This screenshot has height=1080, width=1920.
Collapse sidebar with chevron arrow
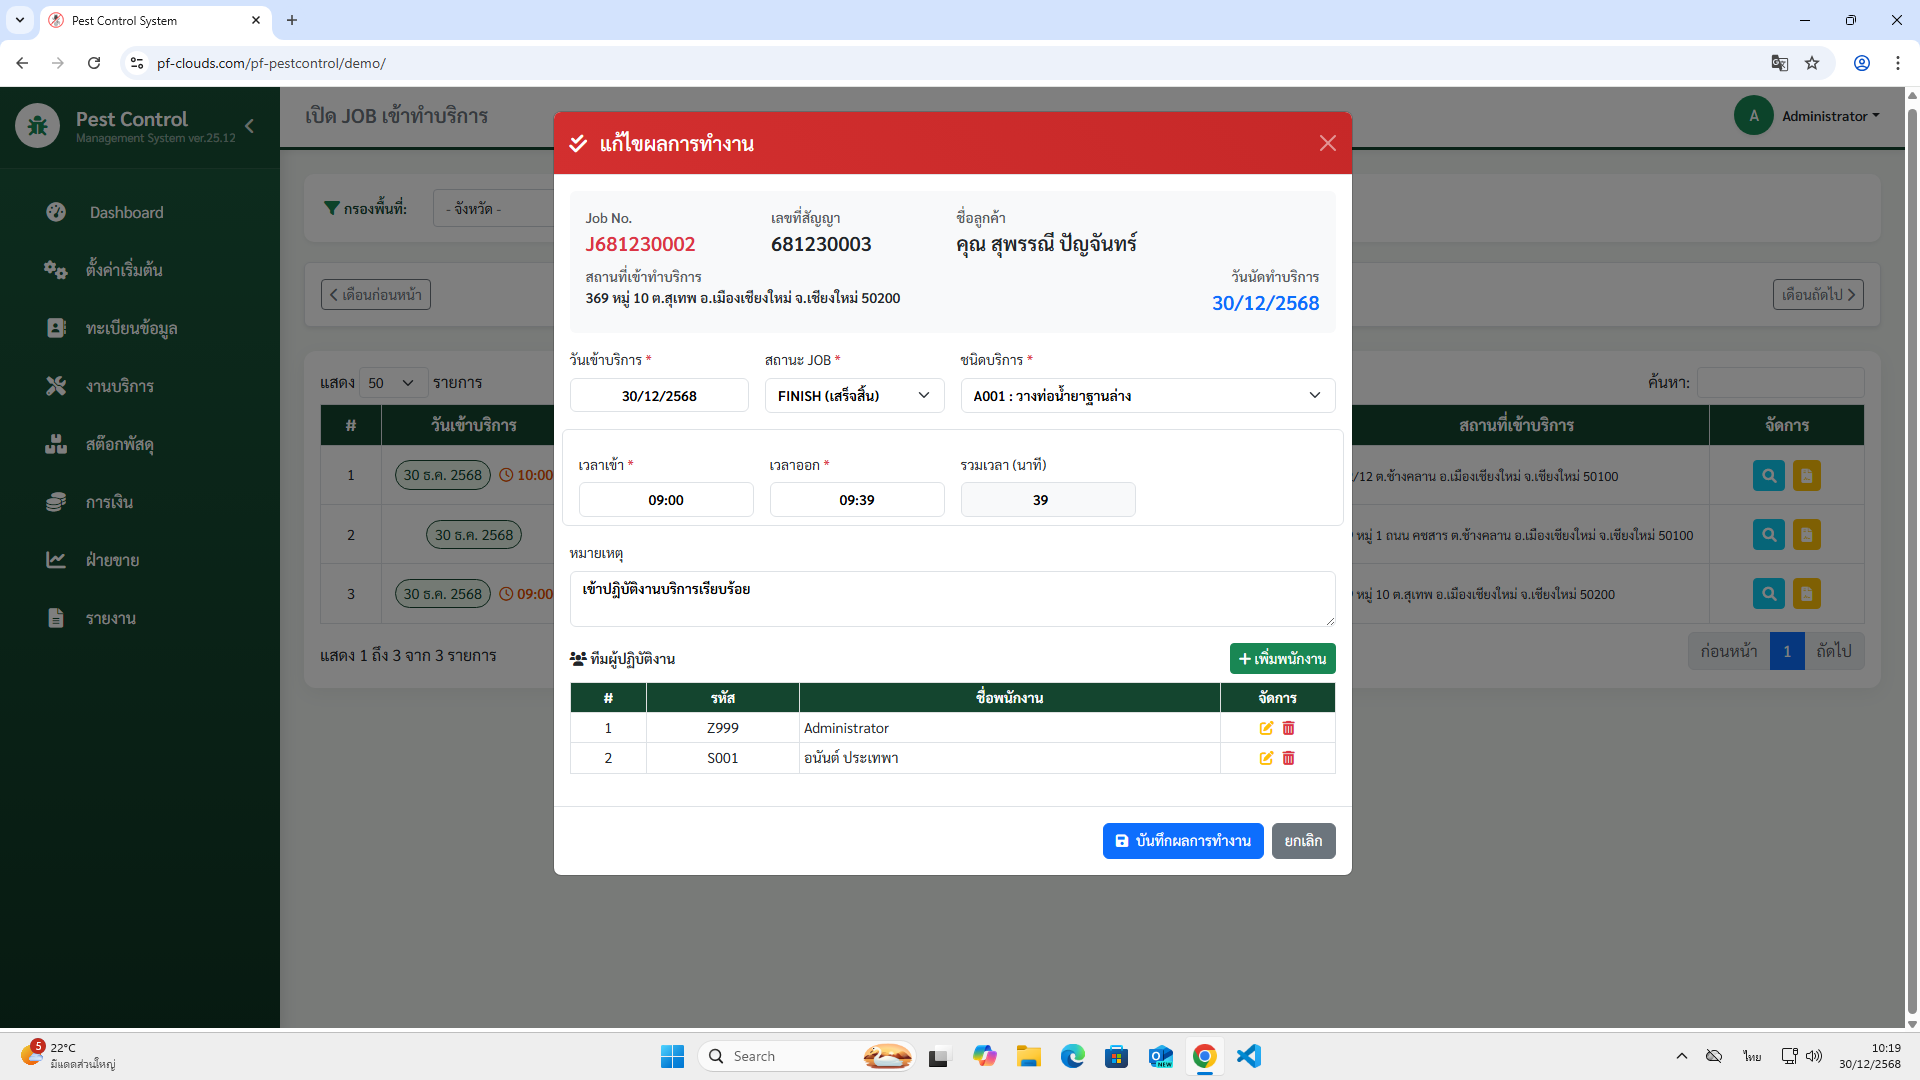tap(250, 126)
